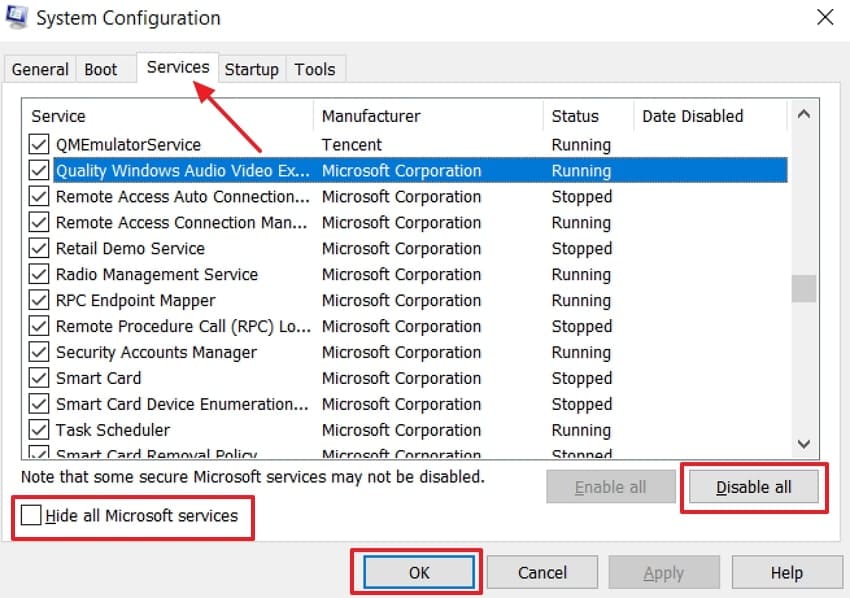Click the Cancel button
Screen dimensions: 850x598
(x=542, y=572)
